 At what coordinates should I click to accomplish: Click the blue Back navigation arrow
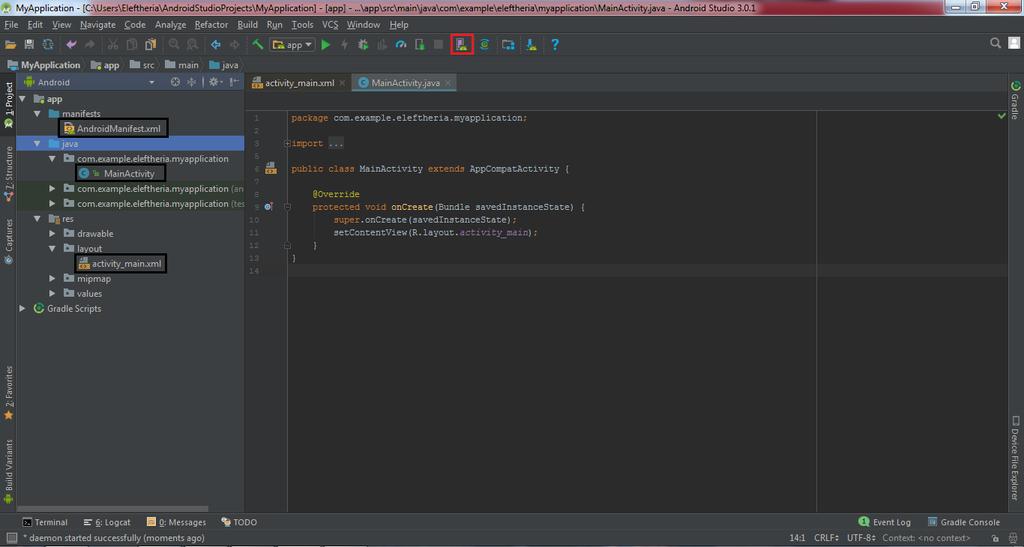[x=216, y=44]
